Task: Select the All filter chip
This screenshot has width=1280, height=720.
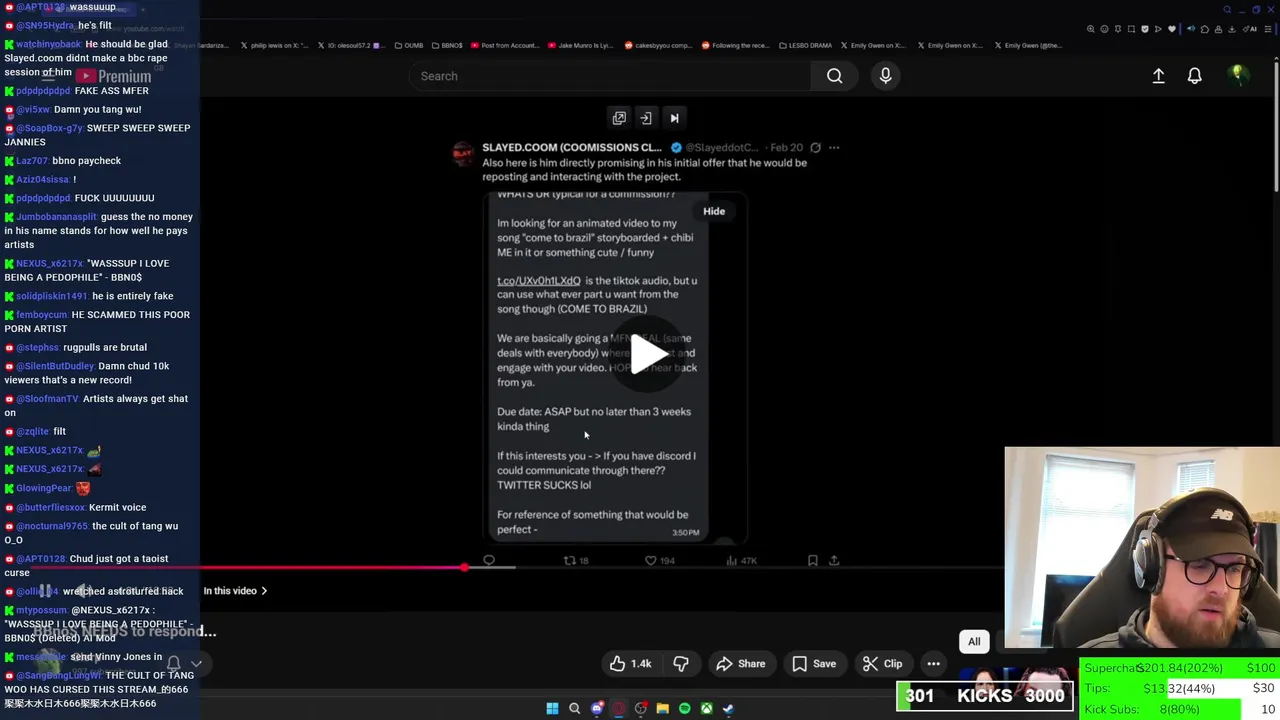Action: (x=974, y=642)
